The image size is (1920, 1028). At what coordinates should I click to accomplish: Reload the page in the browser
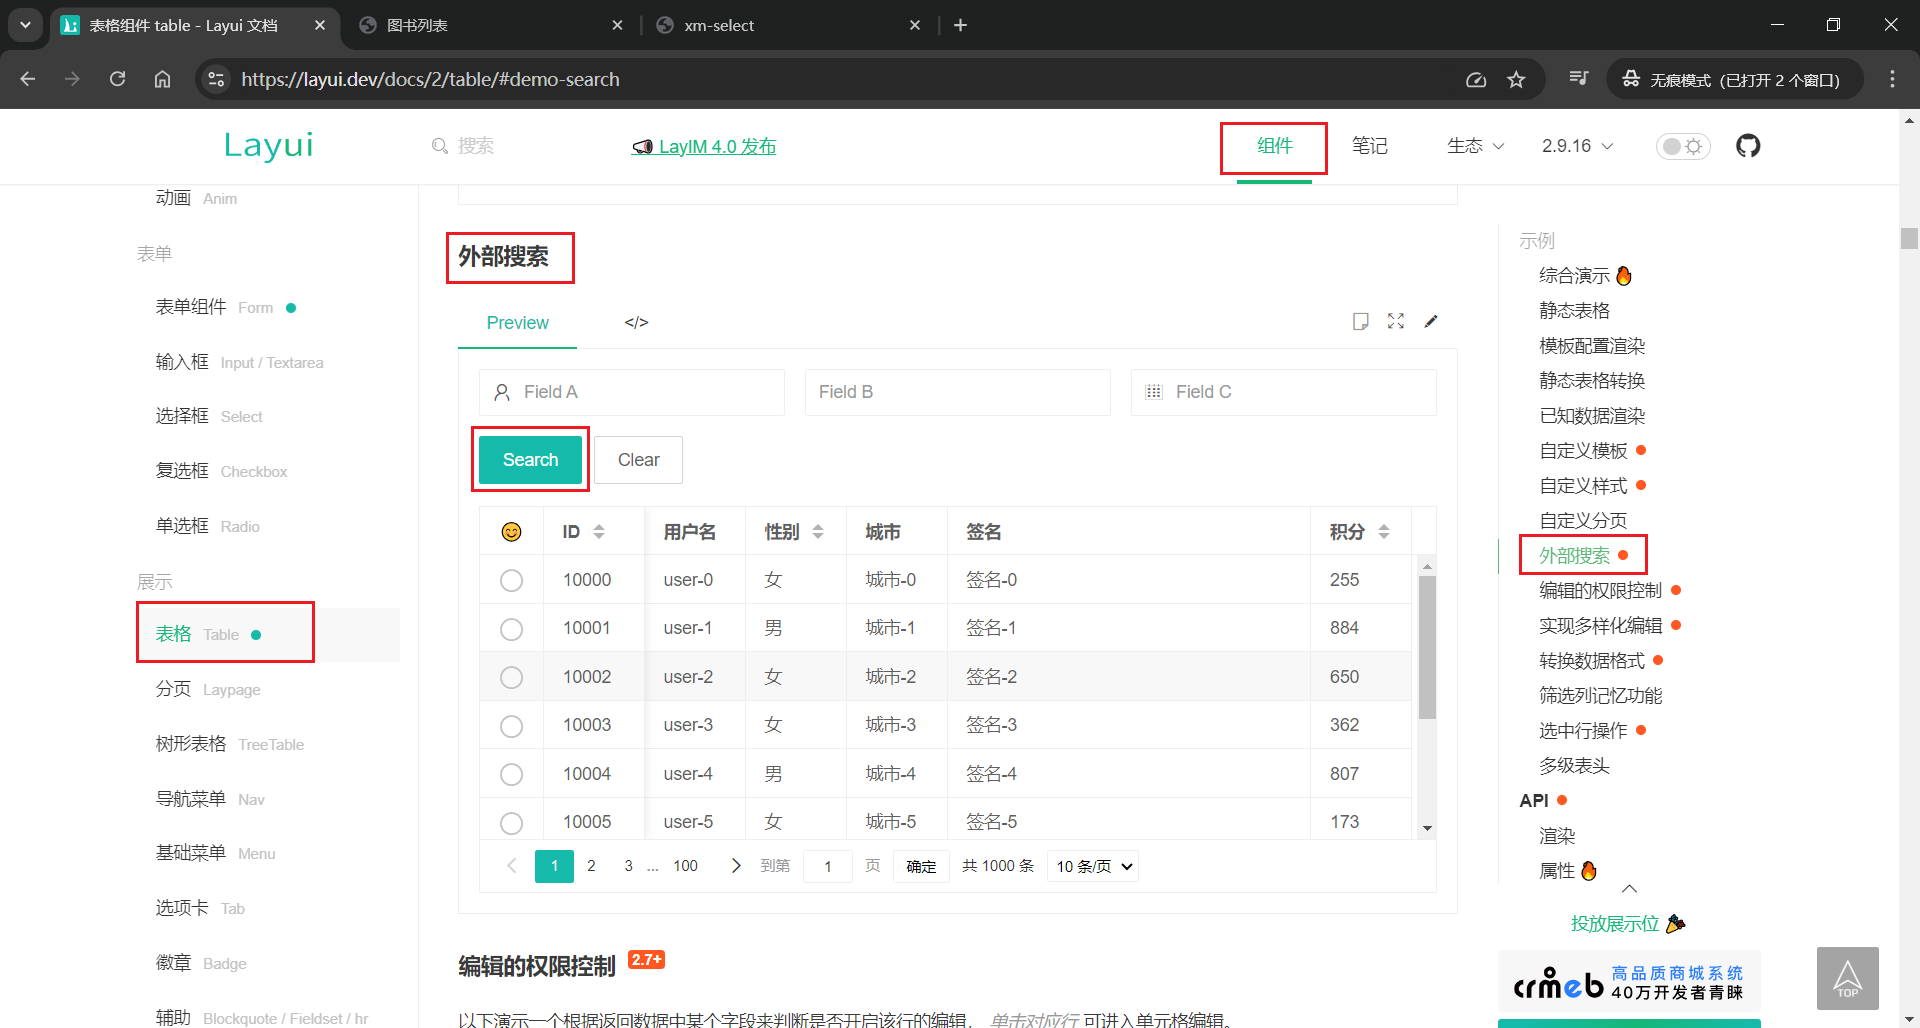coord(117,79)
